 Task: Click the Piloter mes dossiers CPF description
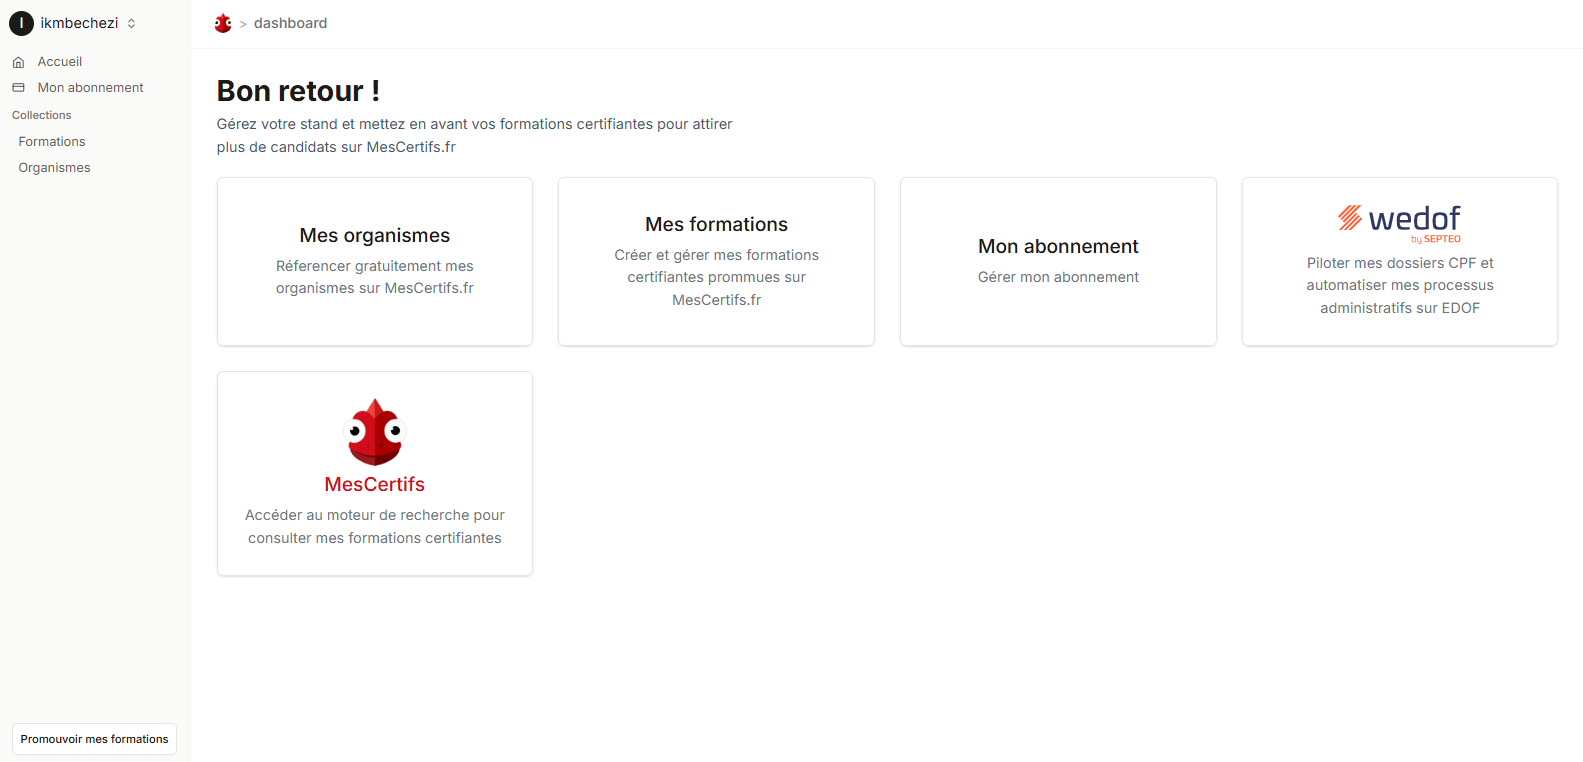tap(1399, 285)
